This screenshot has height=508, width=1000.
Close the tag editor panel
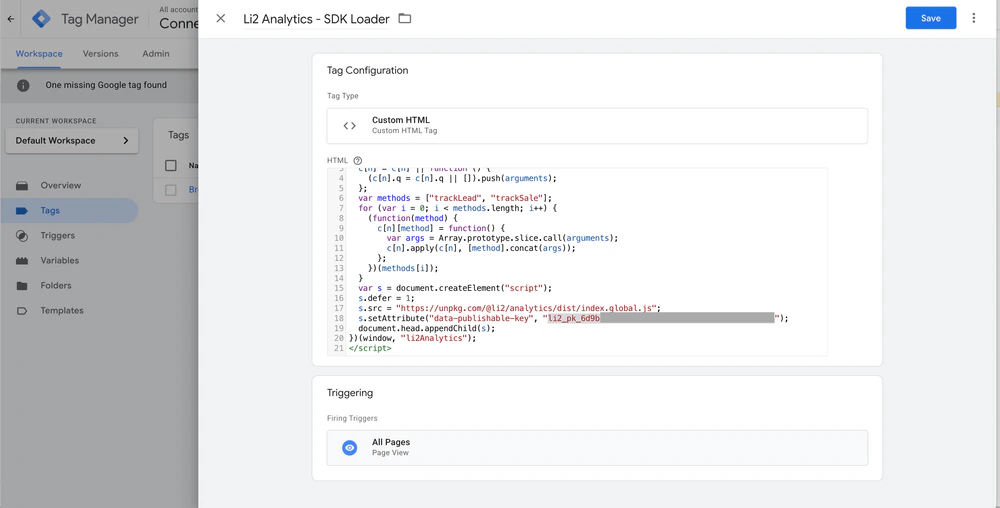(x=221, y=18)
